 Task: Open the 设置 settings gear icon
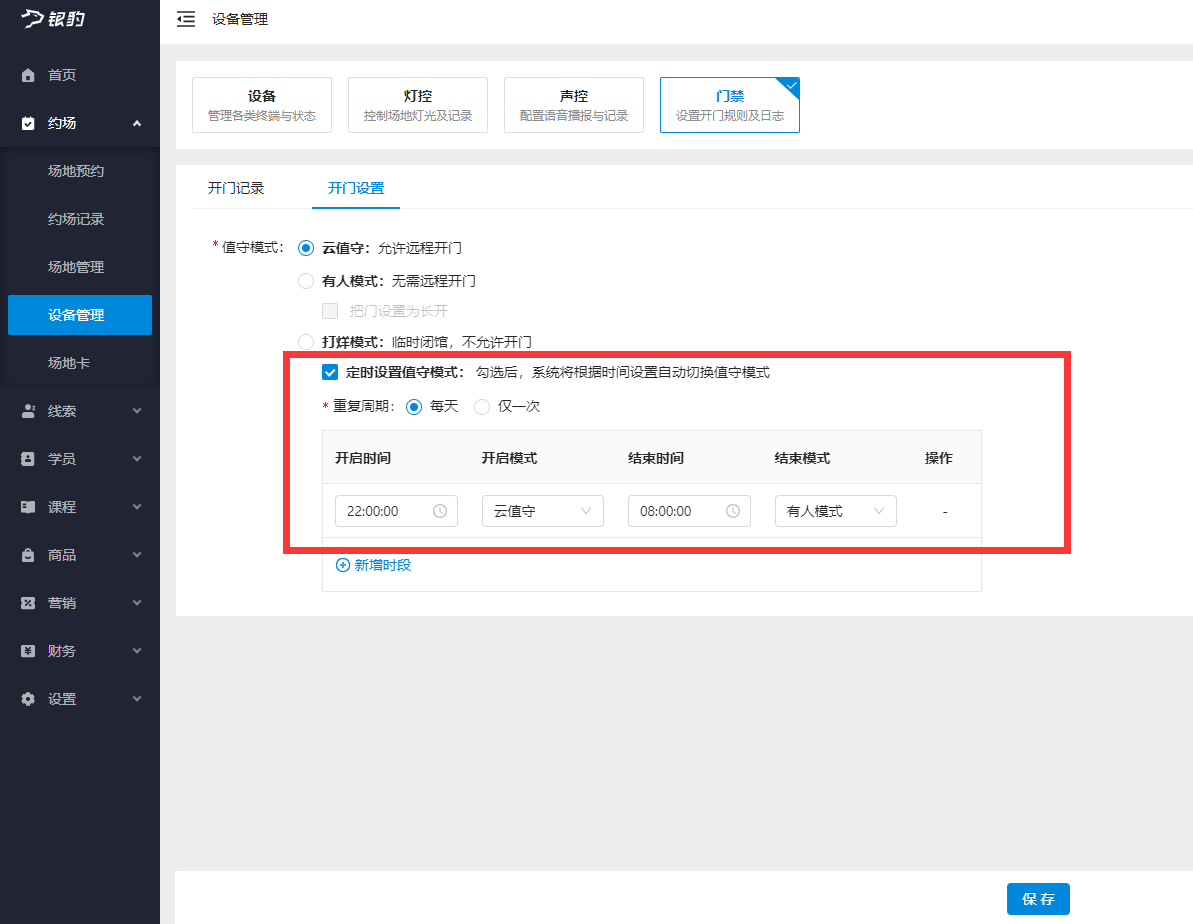(x=27, y=698)
